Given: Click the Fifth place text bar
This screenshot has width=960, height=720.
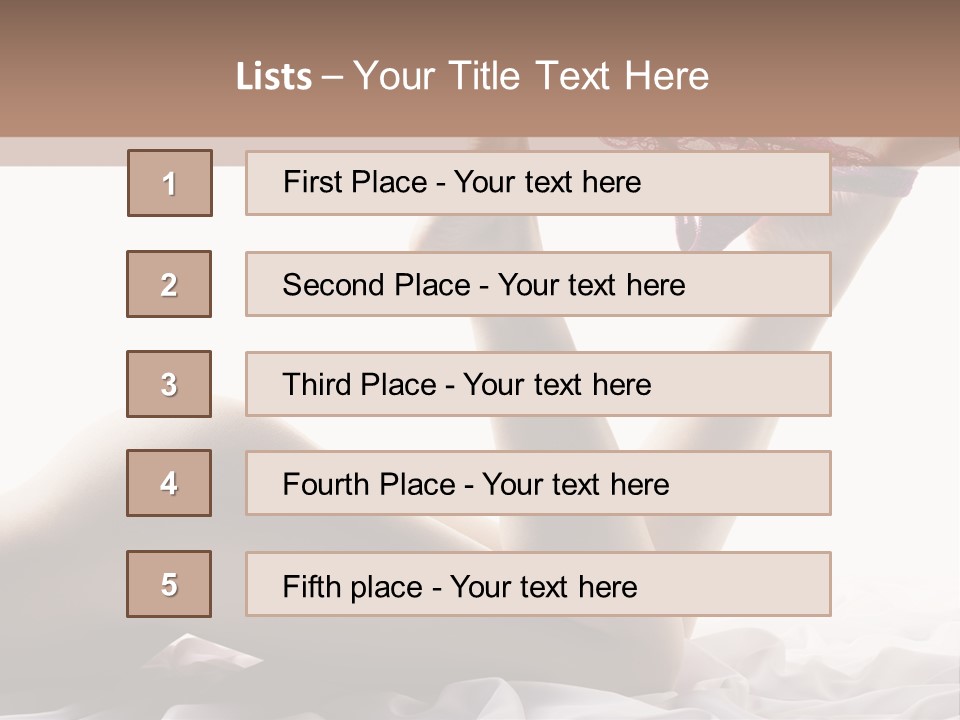Looking at the screenshot, I should point(538,584).
